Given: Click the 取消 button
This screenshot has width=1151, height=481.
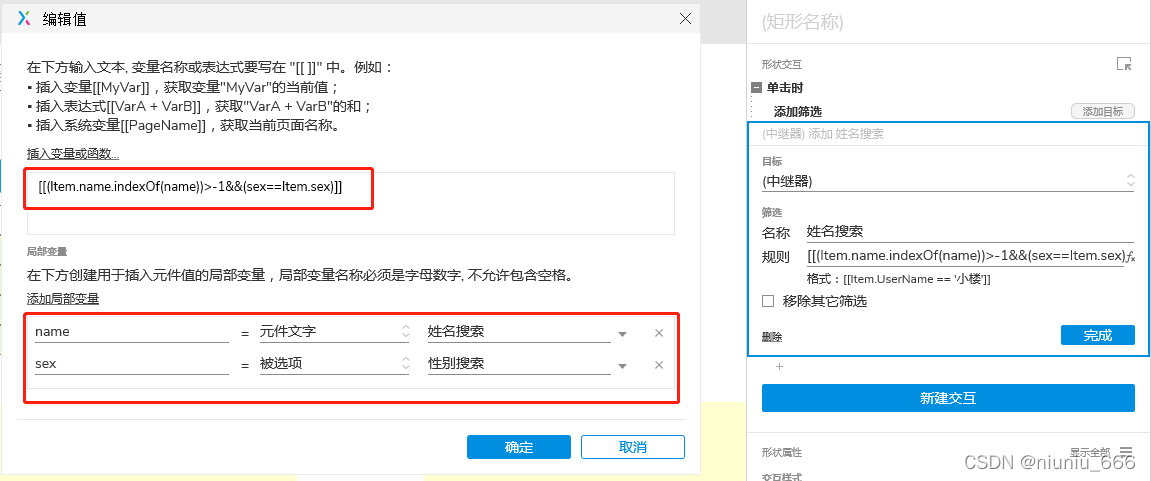Looking at the screenshot, I should (633, 447).
